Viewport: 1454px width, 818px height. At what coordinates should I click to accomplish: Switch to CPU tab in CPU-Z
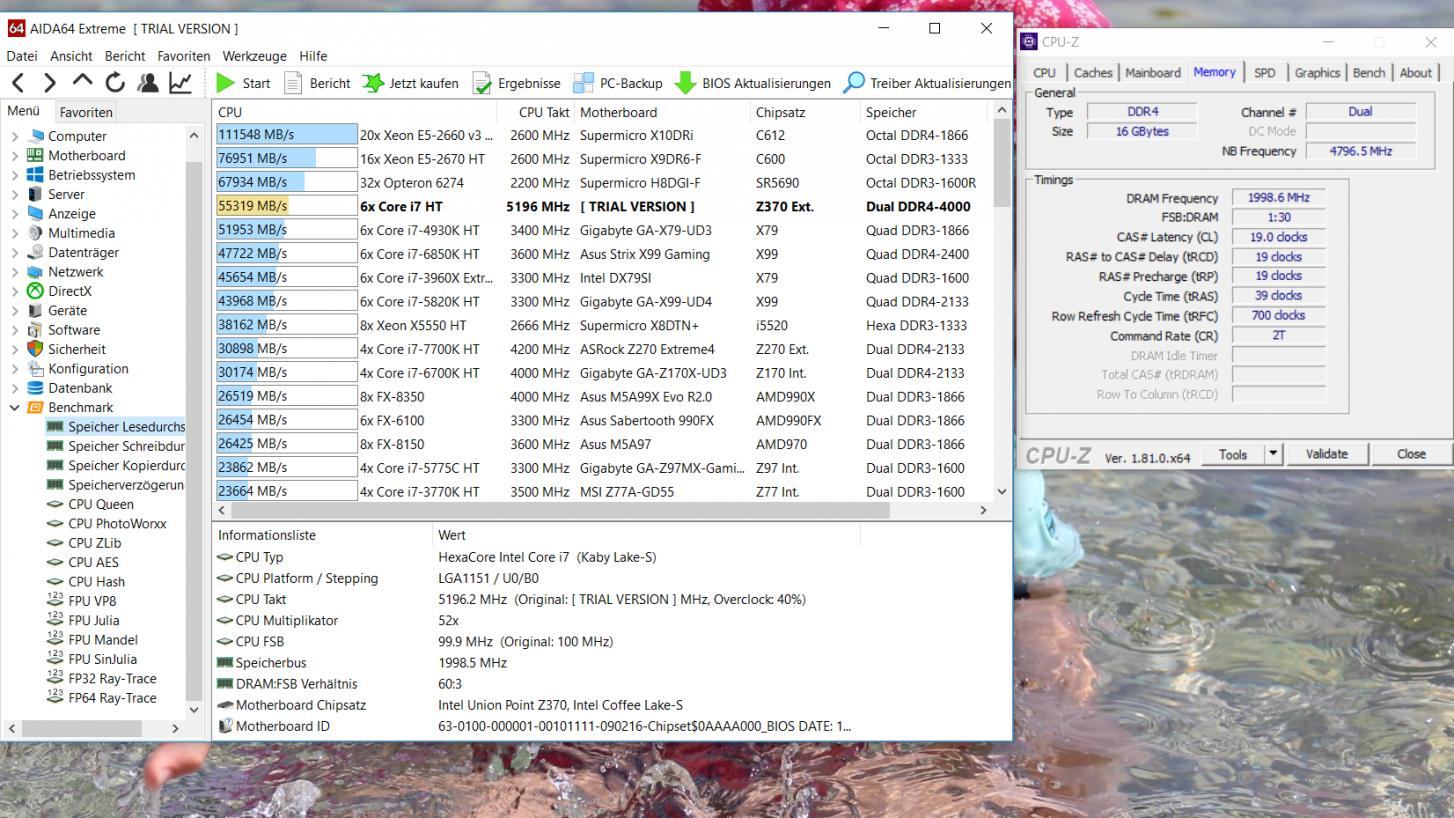pyautogui.click(x=1044, y=72)
